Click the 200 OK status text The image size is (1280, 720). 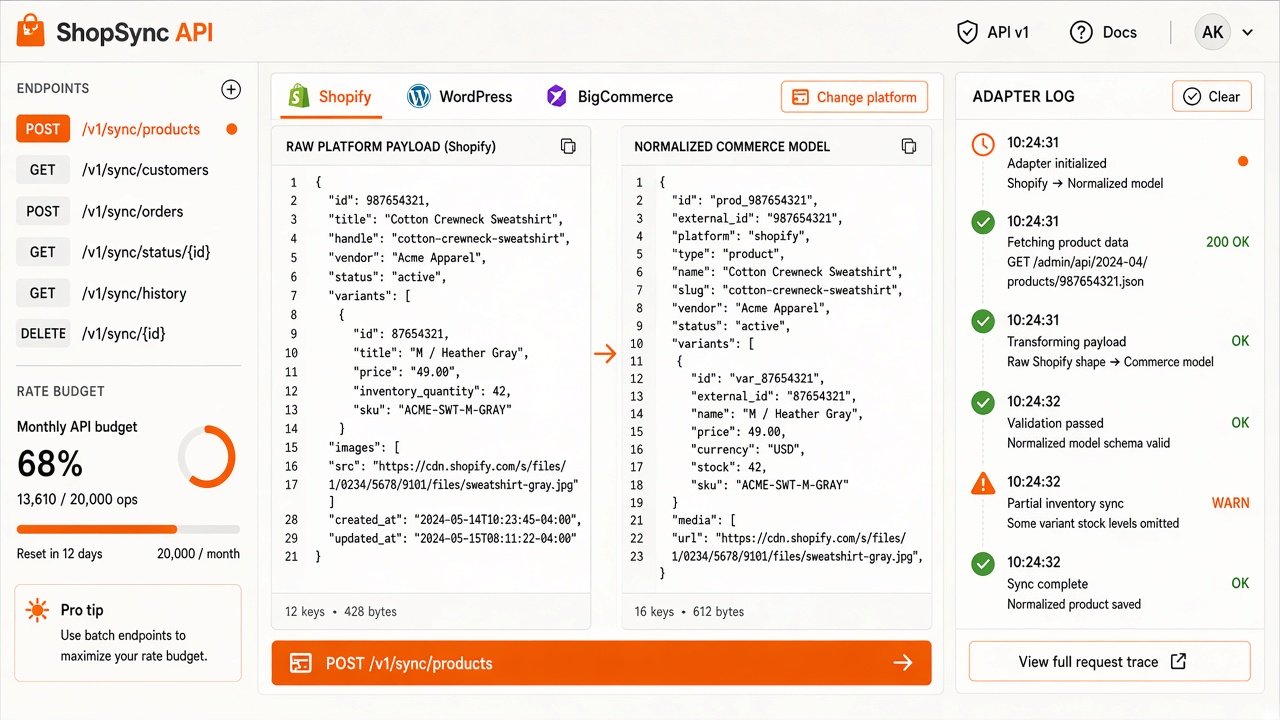click(x=1227, y=242)
